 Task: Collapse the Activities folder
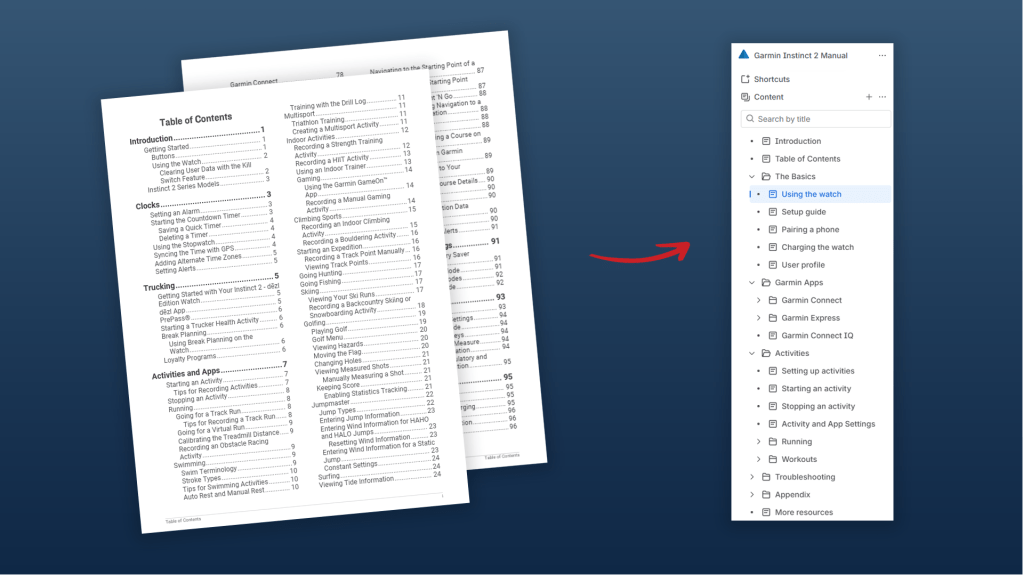pyautogui.click(x=752, y=353)
